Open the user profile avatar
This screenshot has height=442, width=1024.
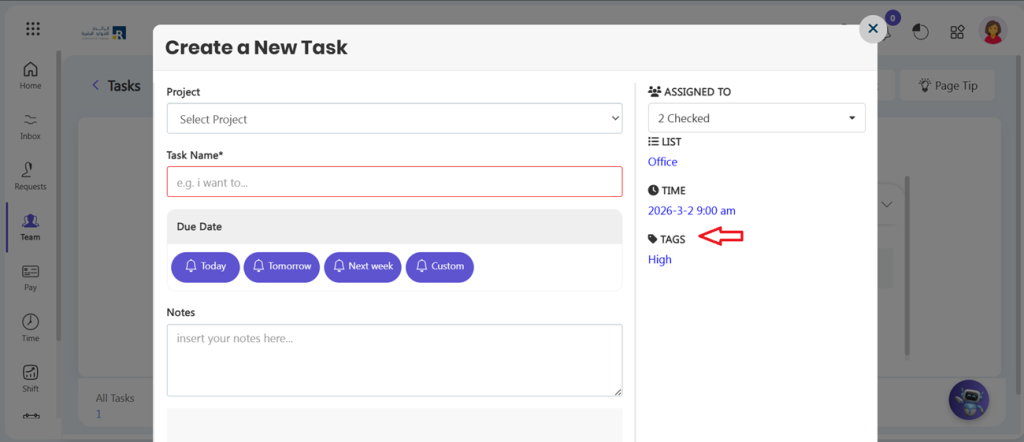pos(993,31)
